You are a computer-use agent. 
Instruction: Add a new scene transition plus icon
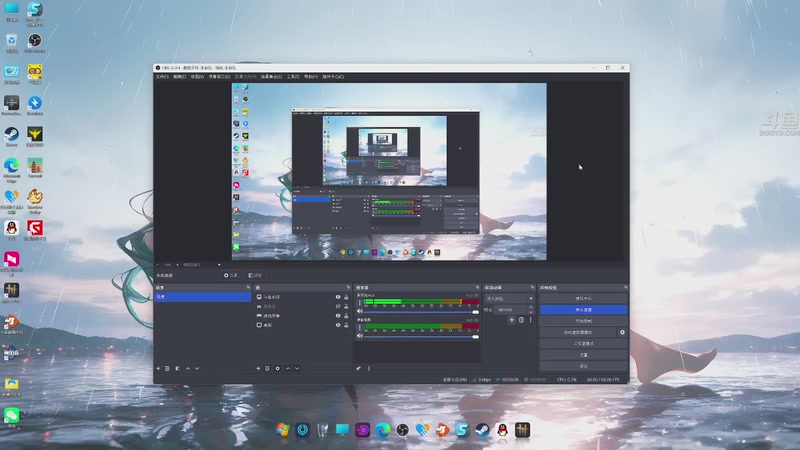click(x=512, y=320)
